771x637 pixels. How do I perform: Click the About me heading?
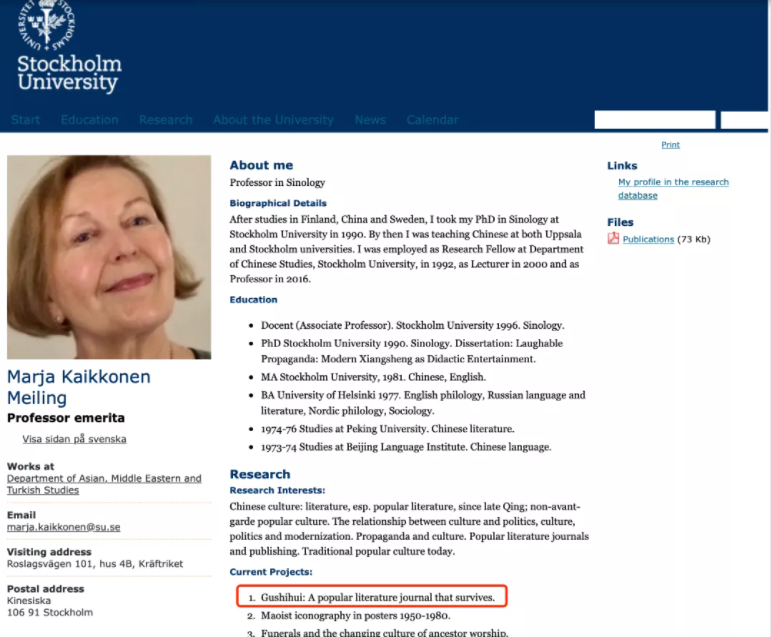coord(261,165)
